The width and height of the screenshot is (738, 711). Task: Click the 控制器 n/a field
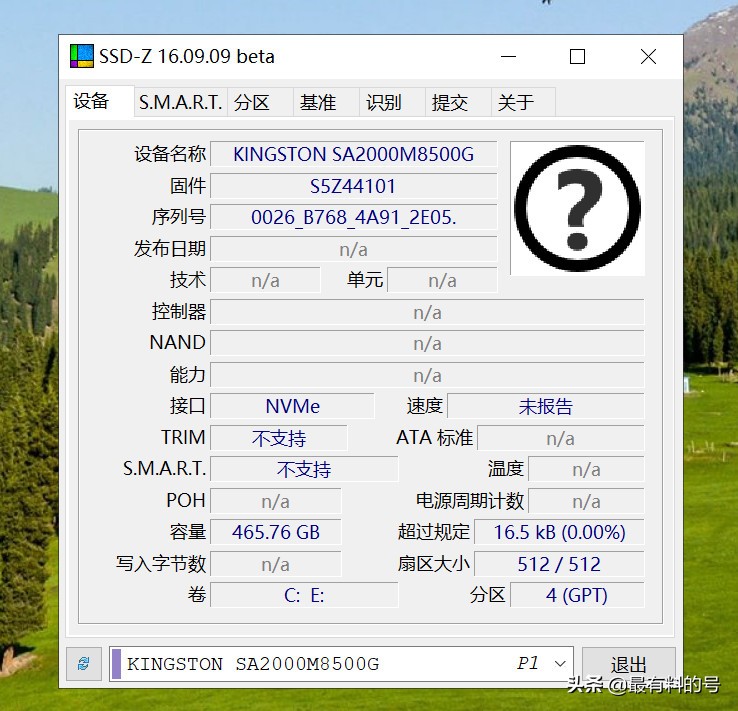[x=427, y=312]
